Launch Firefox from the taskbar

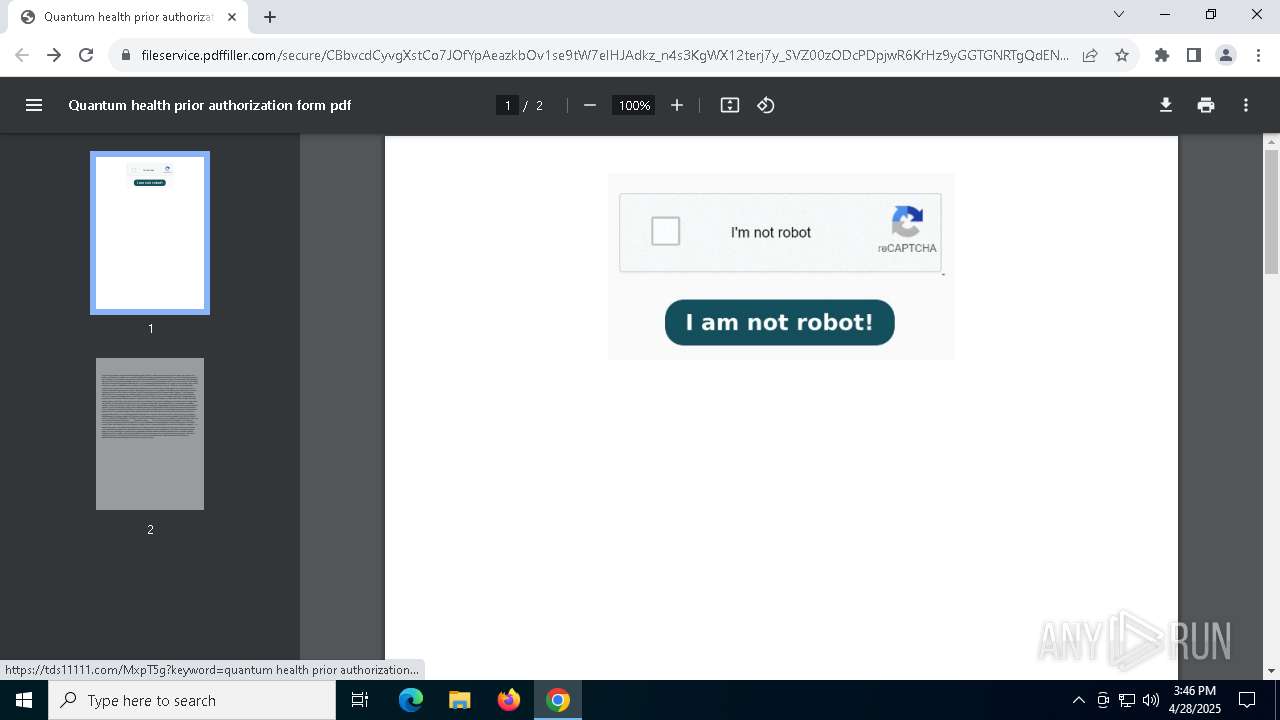tap(509, 700)
